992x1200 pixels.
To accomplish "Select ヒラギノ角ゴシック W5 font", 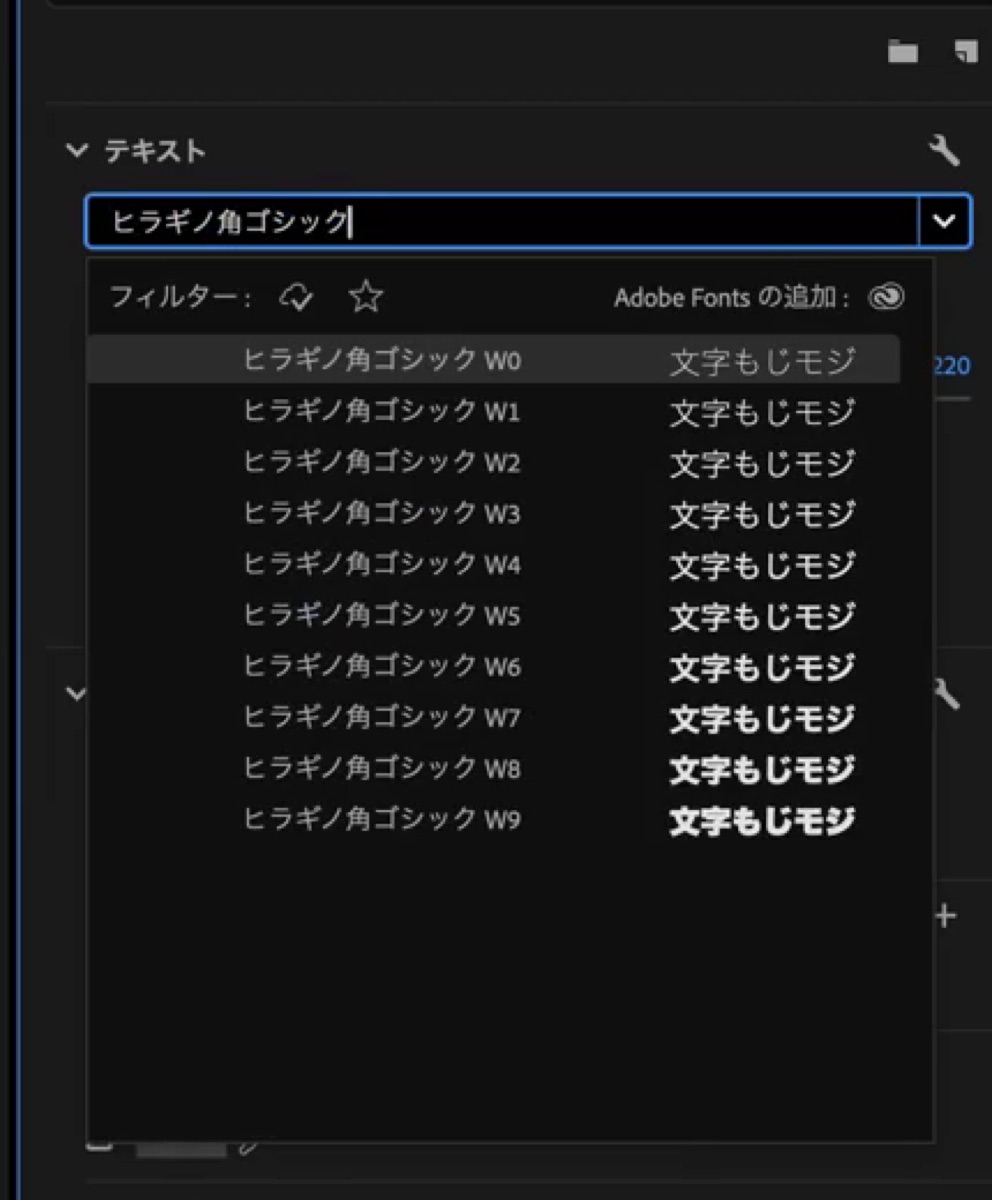I will [x=494, y=615].
